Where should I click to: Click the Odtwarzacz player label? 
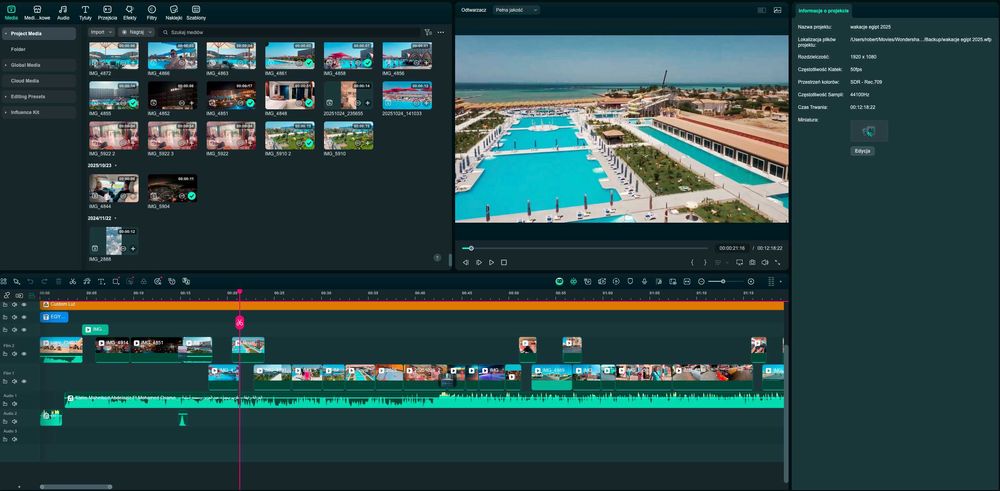click(474, 10)
